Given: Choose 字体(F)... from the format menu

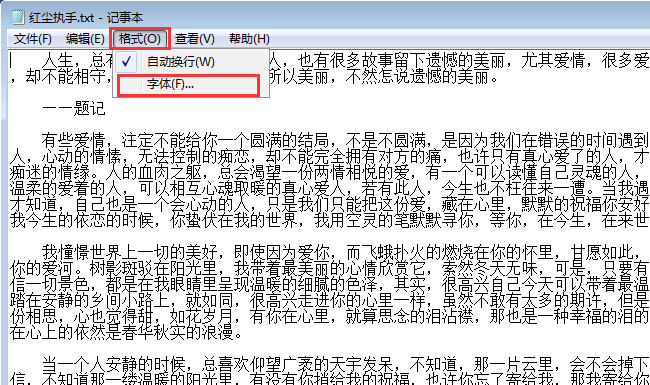Looking at the screenshot, I should click(191, 85).
